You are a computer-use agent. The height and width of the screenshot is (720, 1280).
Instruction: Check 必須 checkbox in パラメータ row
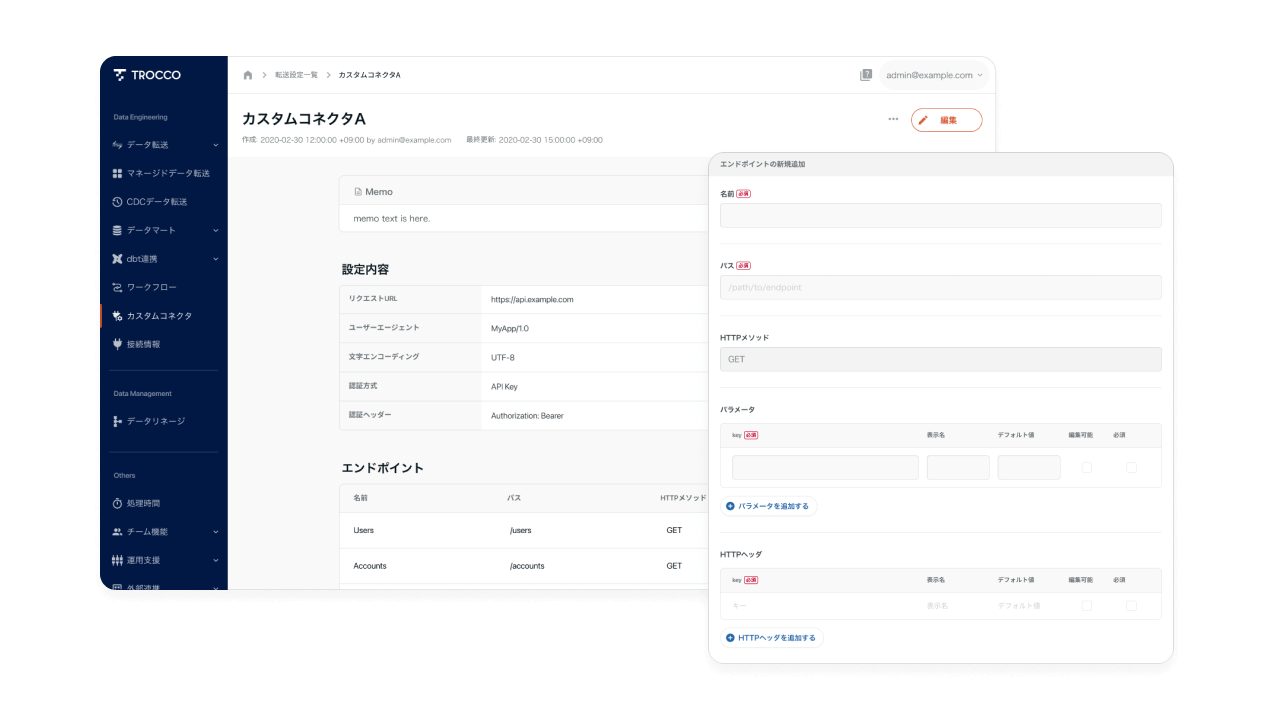click(1131, 467)
